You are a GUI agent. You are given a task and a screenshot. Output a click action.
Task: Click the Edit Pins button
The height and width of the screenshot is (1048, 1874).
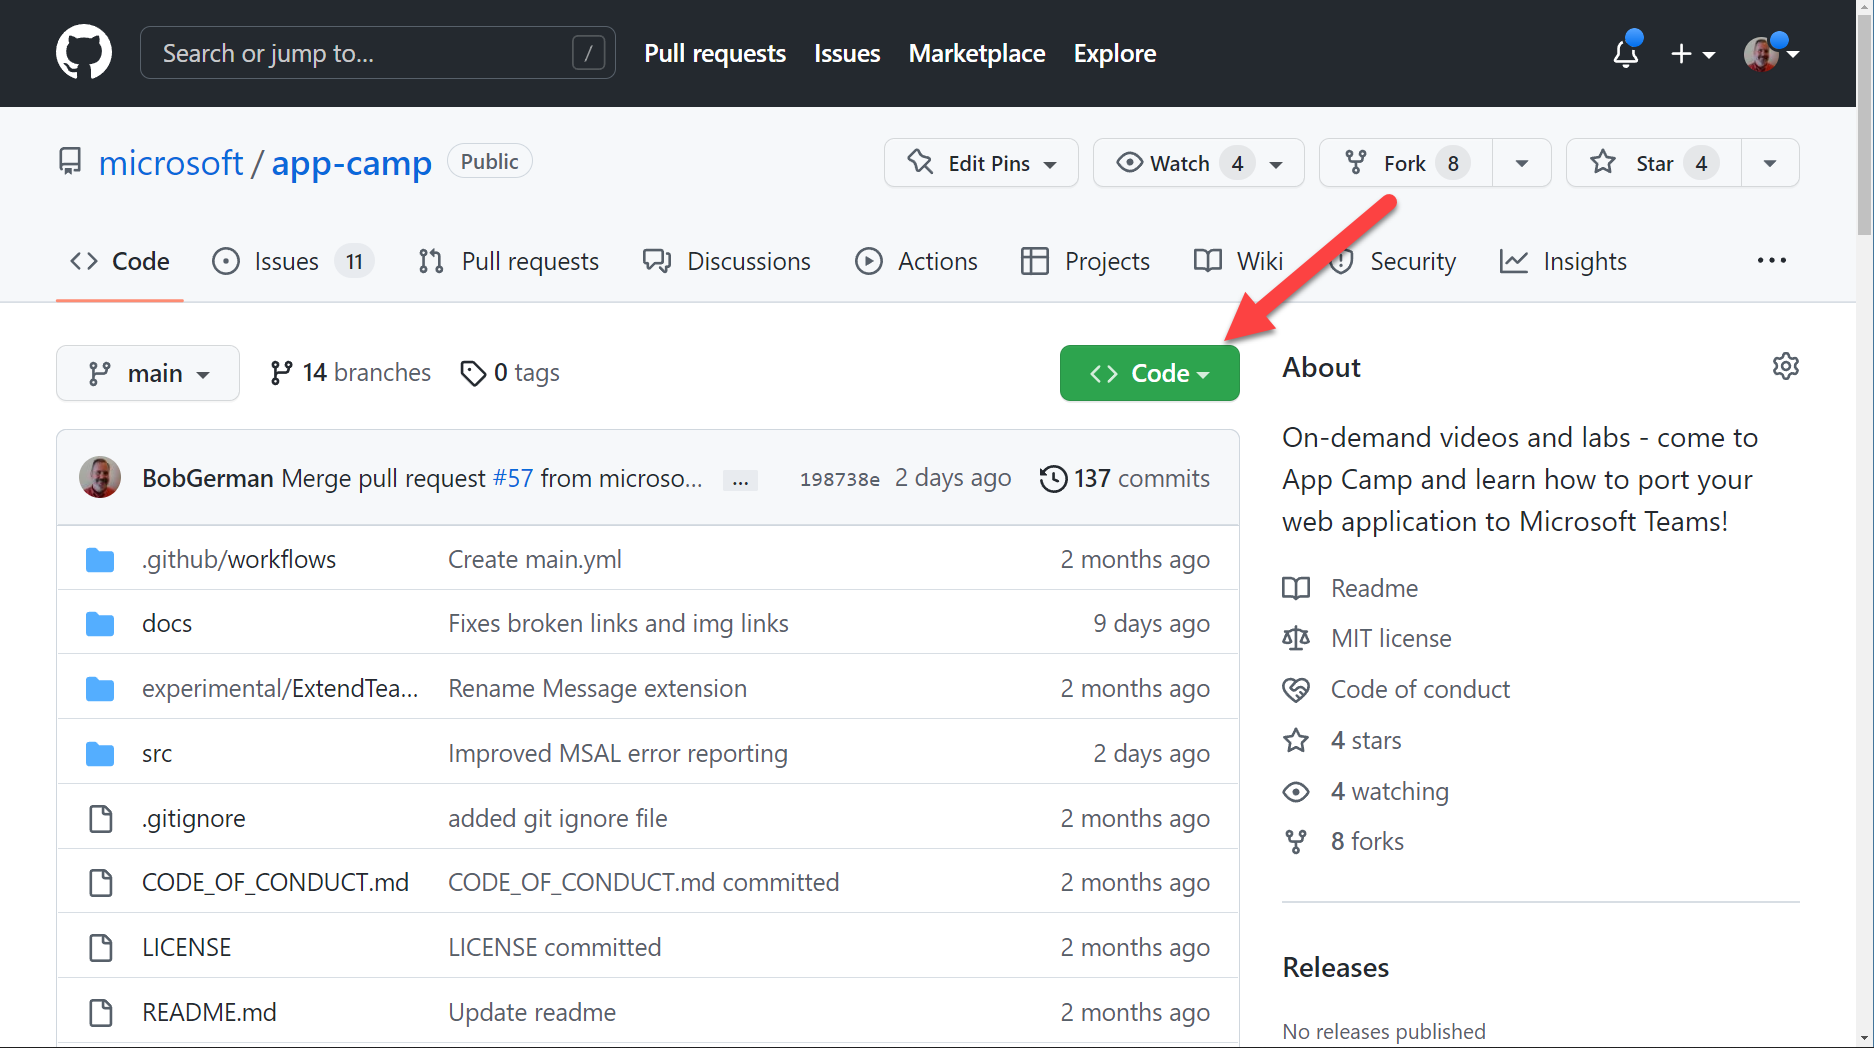[x=981, y=163]
